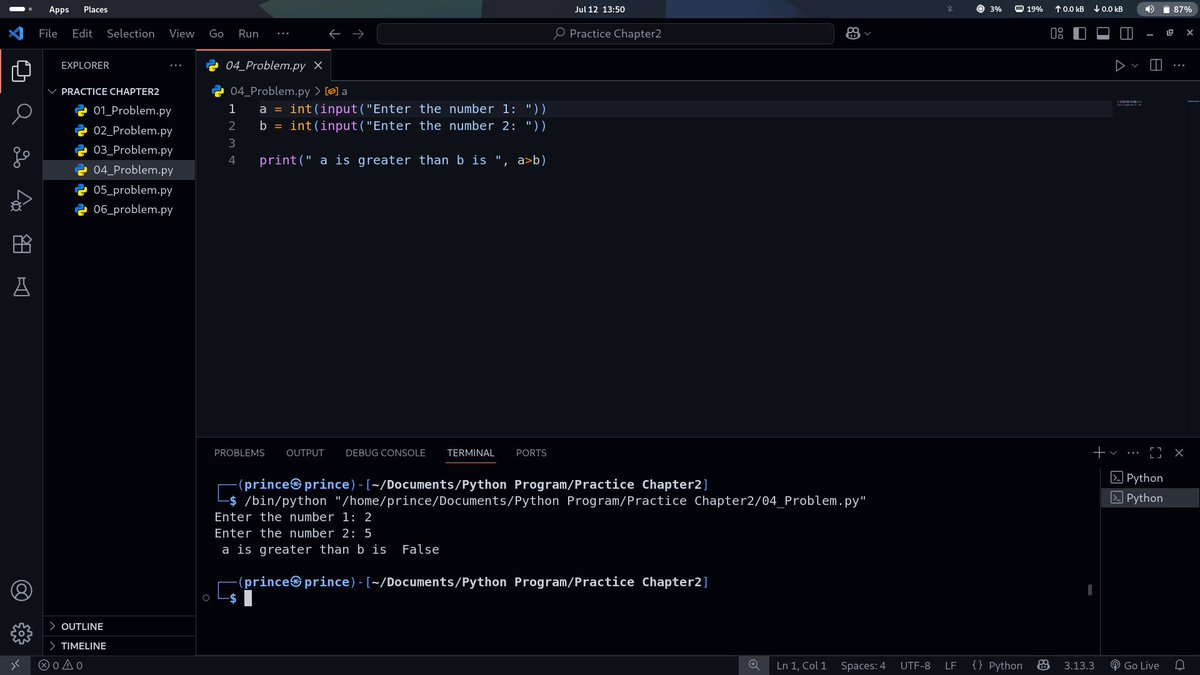Open the File menu
Image resolution: width=1200 pixels, height=675 pixels.
pyautogui.click(x=48, y=33)
